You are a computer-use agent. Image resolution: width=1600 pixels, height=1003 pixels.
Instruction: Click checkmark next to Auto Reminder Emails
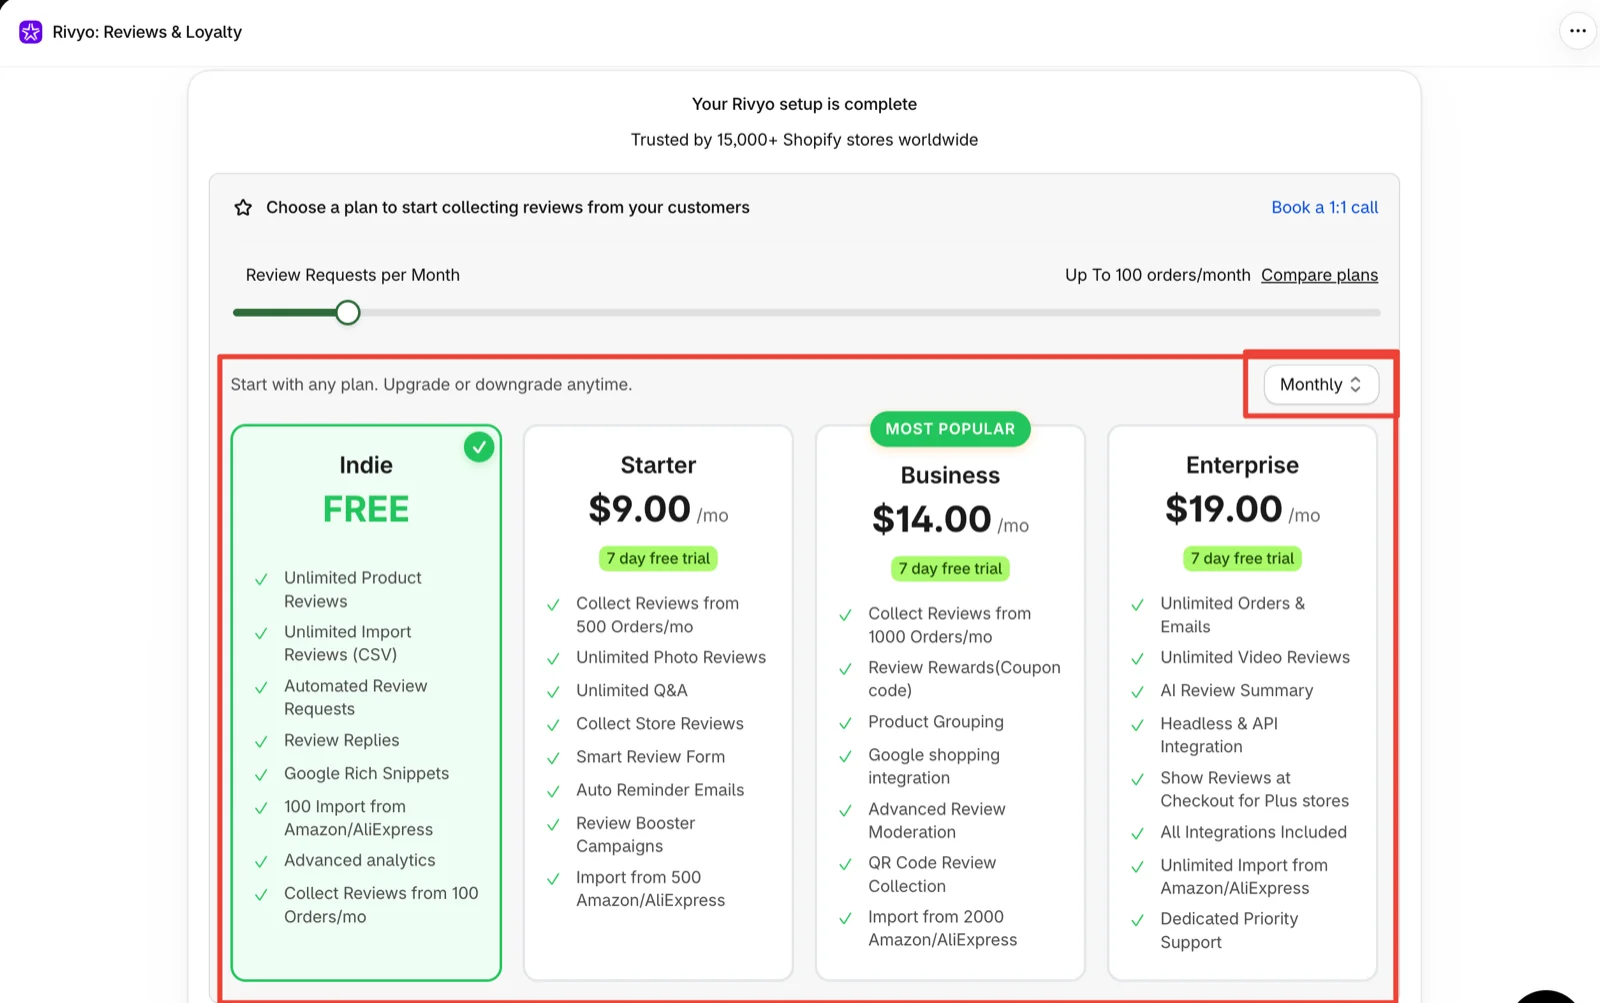click(553, 792)
